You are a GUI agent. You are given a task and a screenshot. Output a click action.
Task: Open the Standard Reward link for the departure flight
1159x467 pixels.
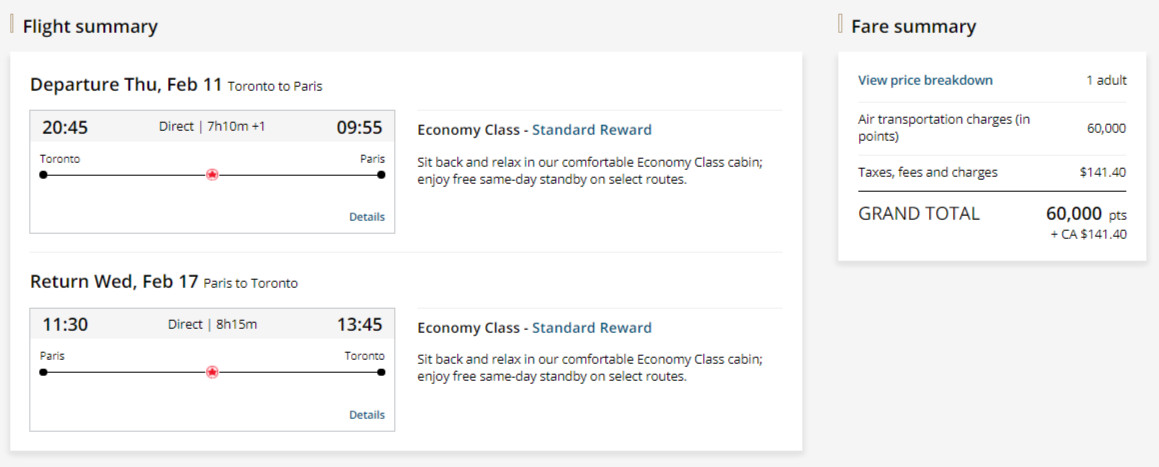591,130
